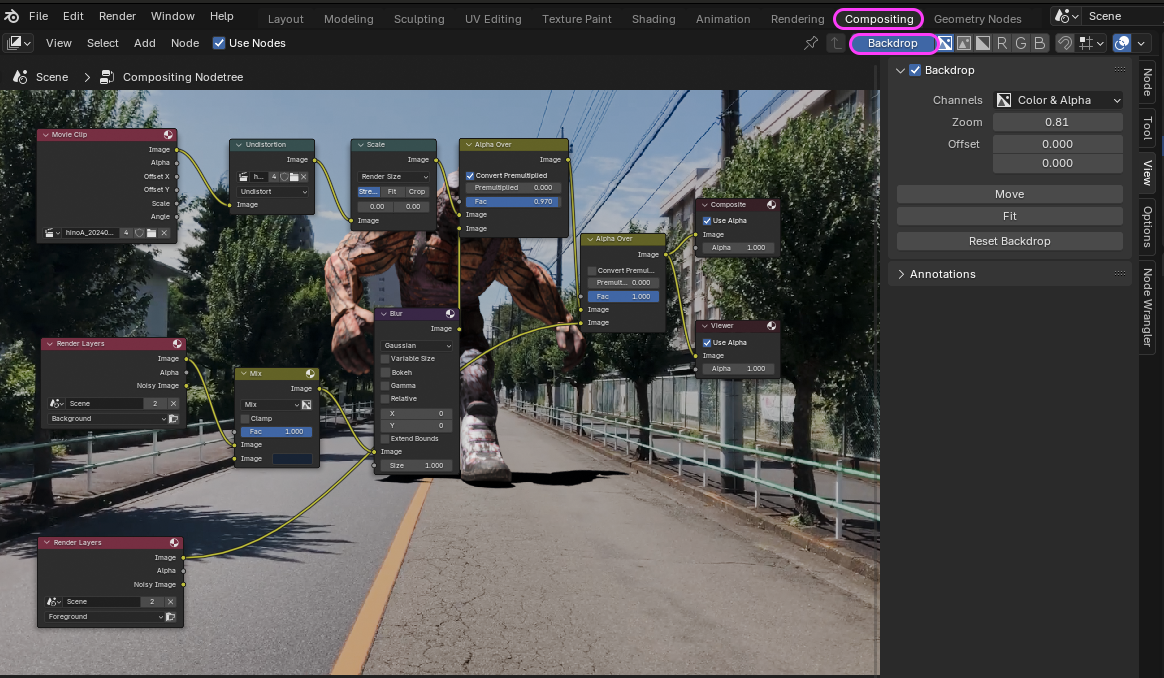This screenshot has width=1164, height=678.
Task: Adjust Fac slider in Mix node
Action: [x=277, y=431]
